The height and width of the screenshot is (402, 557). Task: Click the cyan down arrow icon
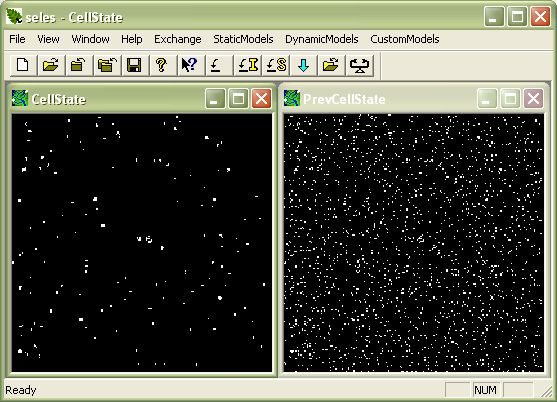(x=304, y=65)
